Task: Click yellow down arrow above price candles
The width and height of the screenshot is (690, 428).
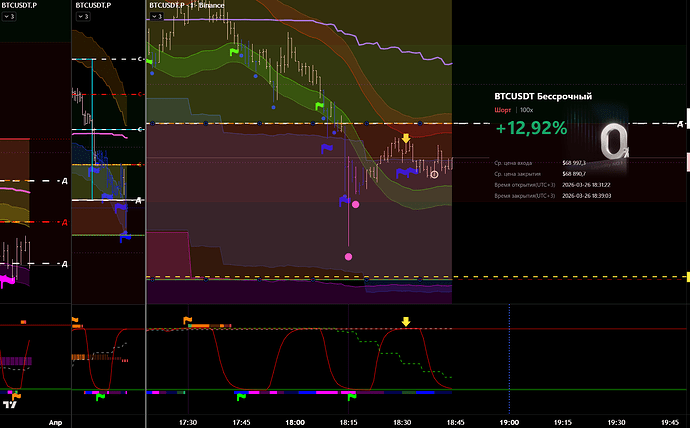Action: coord(406,138)
